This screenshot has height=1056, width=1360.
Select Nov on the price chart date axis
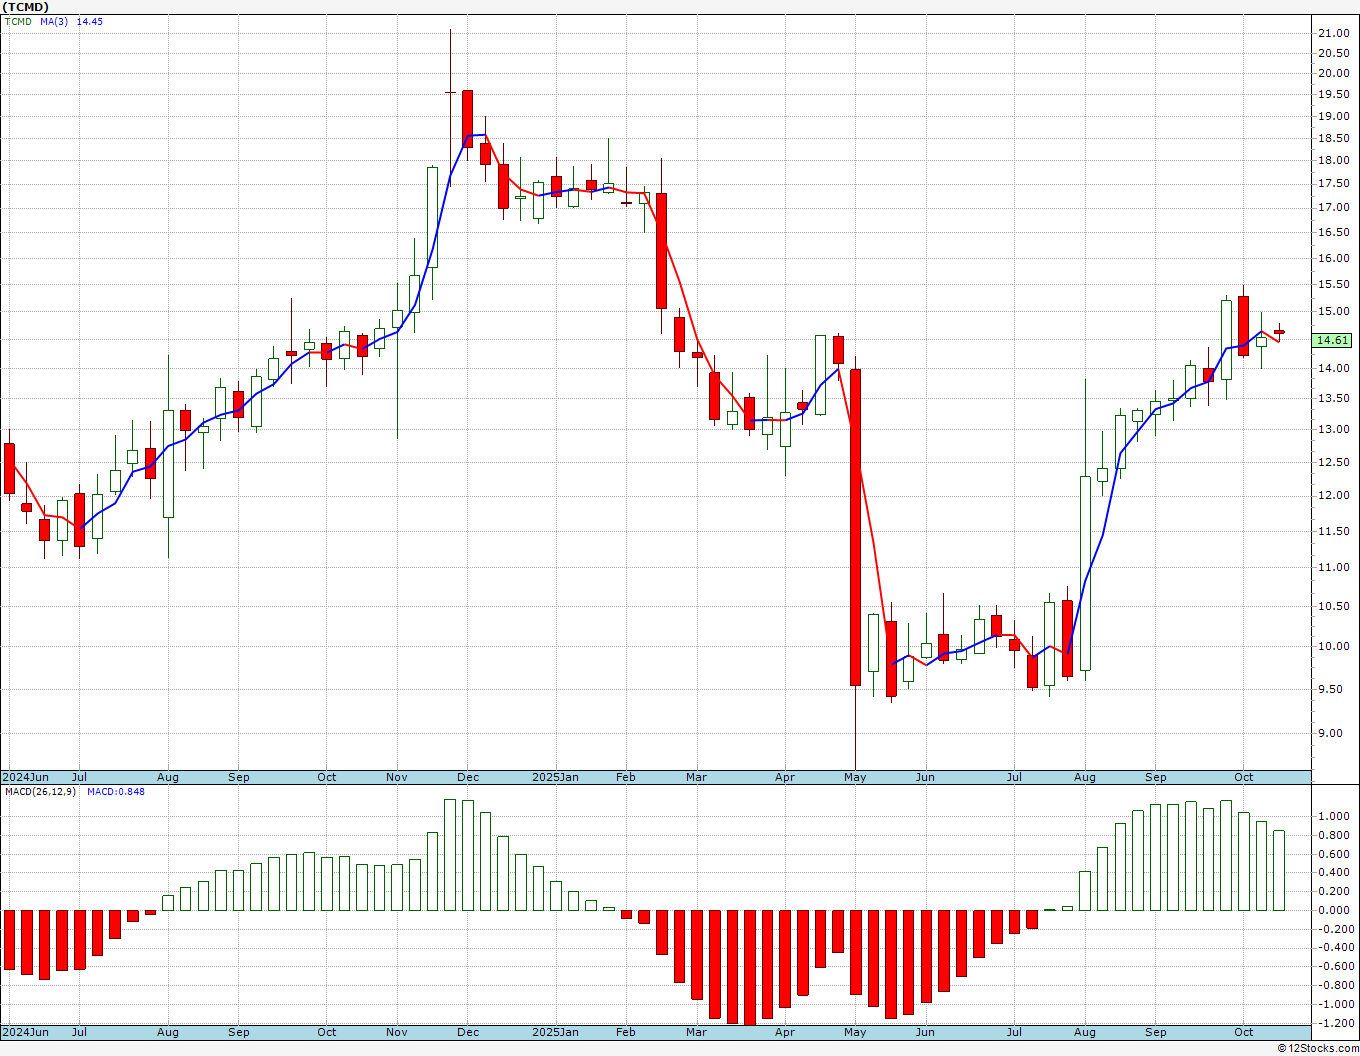397,777
